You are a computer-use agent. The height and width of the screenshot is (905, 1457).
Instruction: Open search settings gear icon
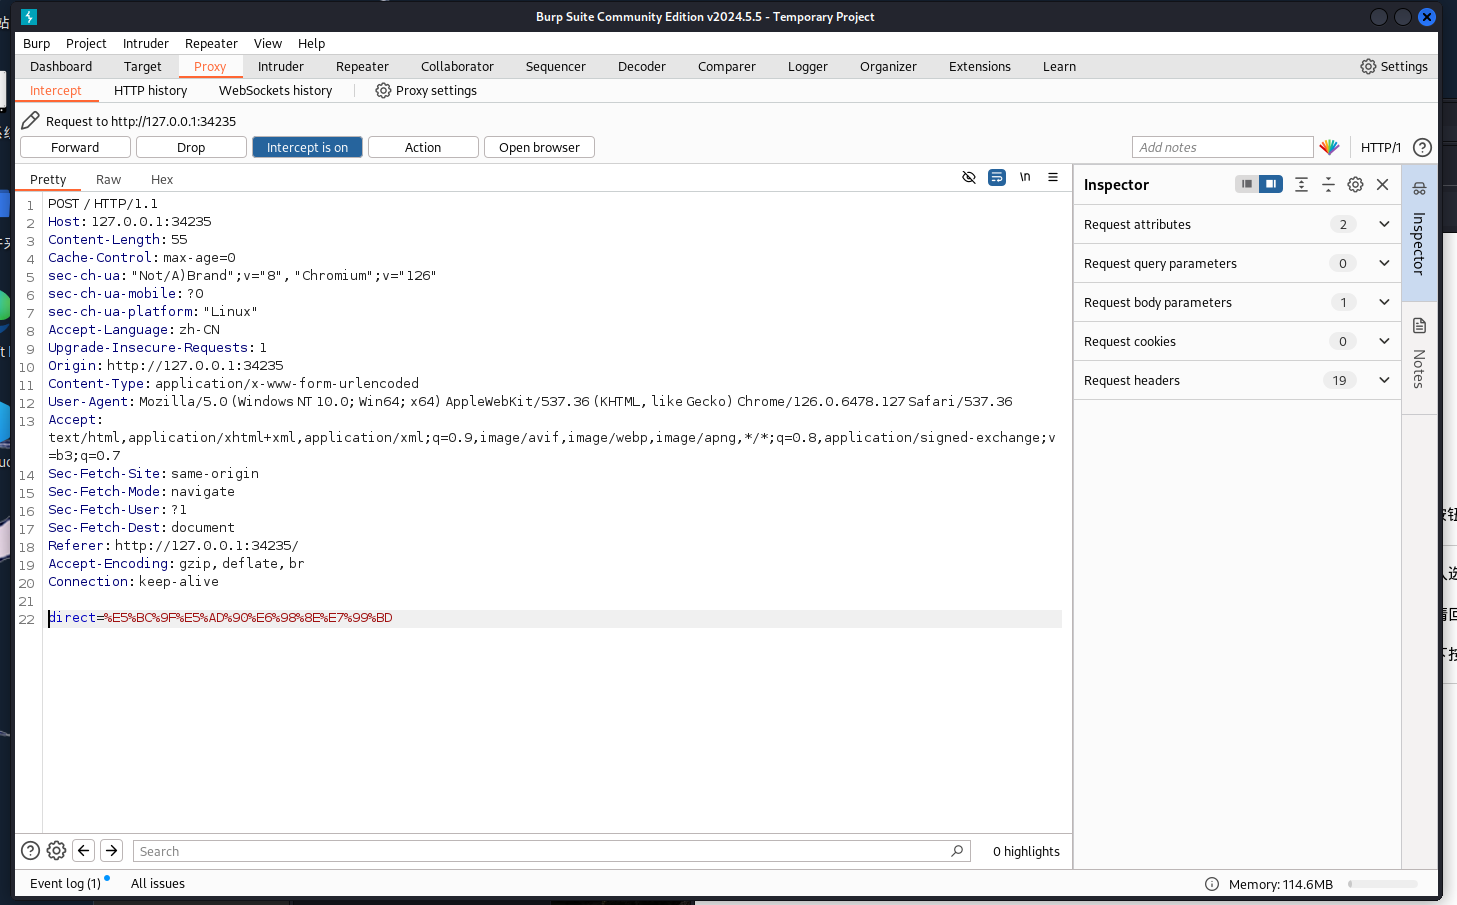(x=57, y=850)
